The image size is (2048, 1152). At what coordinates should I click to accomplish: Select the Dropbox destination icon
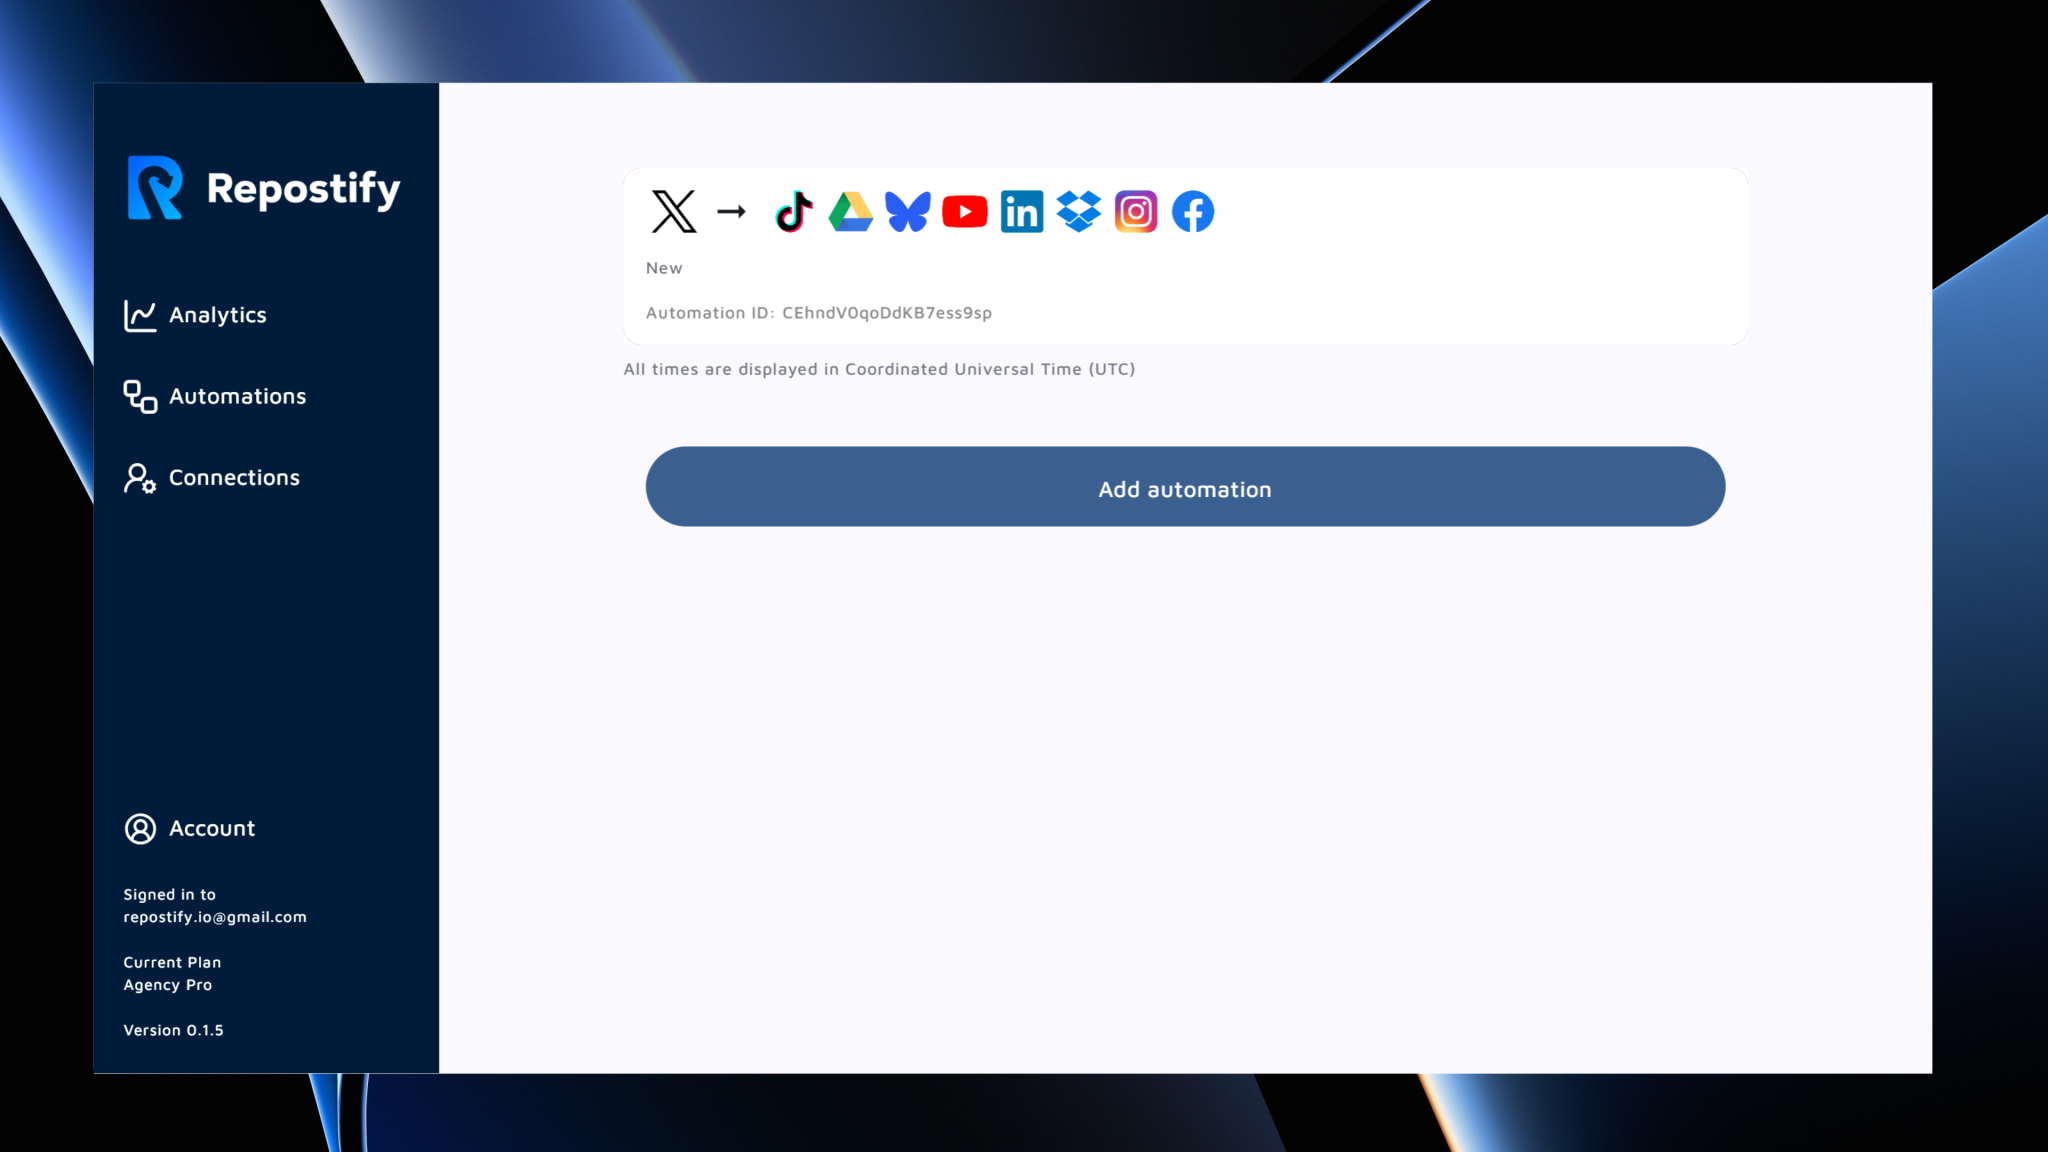point(1078,211)
